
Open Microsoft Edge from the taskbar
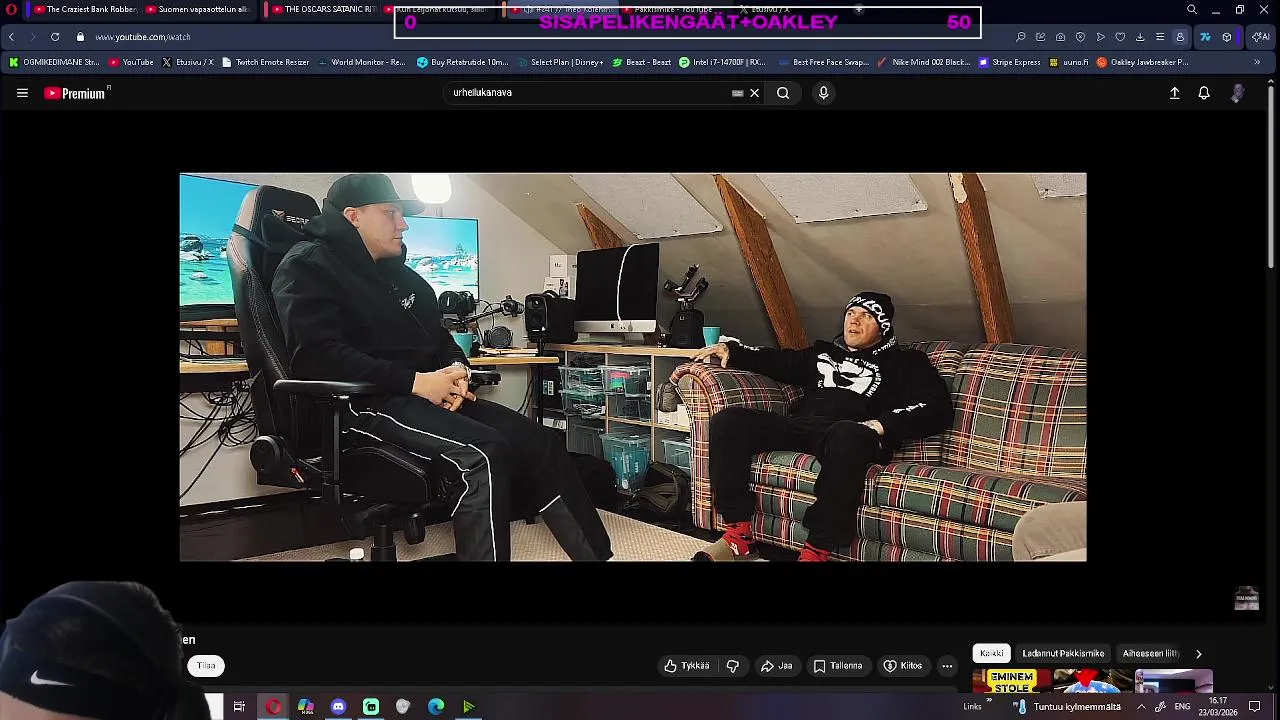point(436,707)
